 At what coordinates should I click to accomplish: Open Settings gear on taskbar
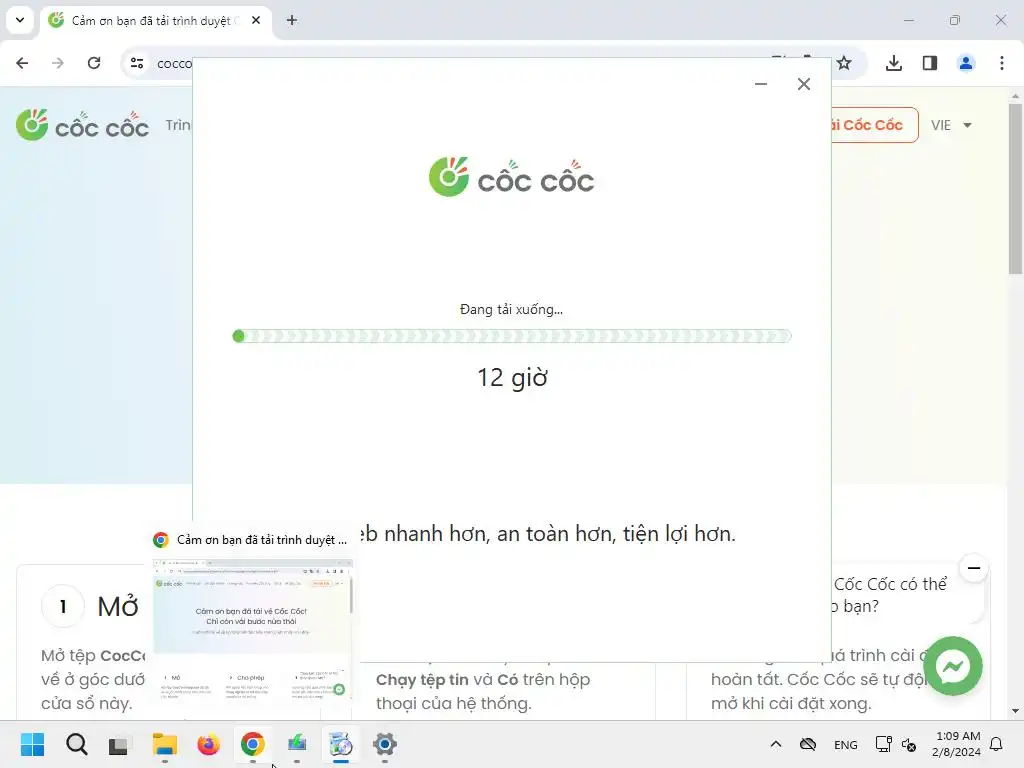(385, 744)
